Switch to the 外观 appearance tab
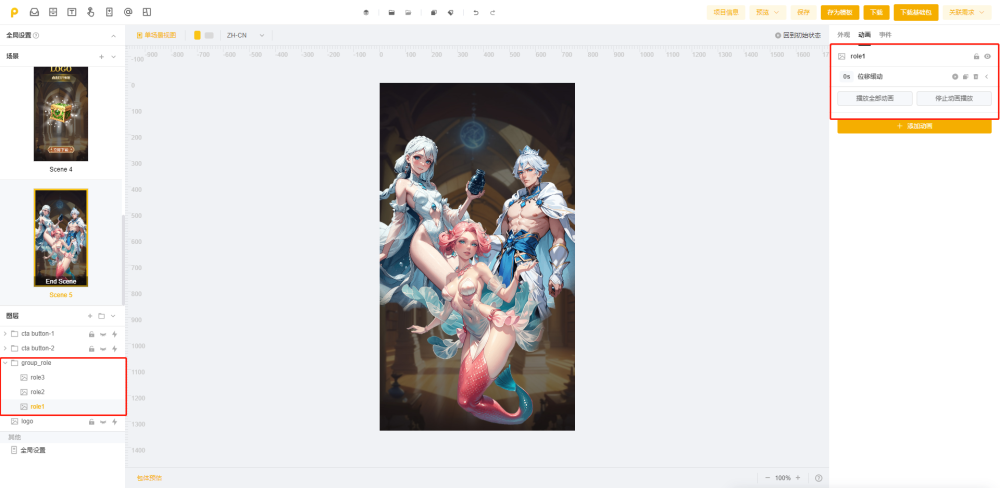 (843, 34)
